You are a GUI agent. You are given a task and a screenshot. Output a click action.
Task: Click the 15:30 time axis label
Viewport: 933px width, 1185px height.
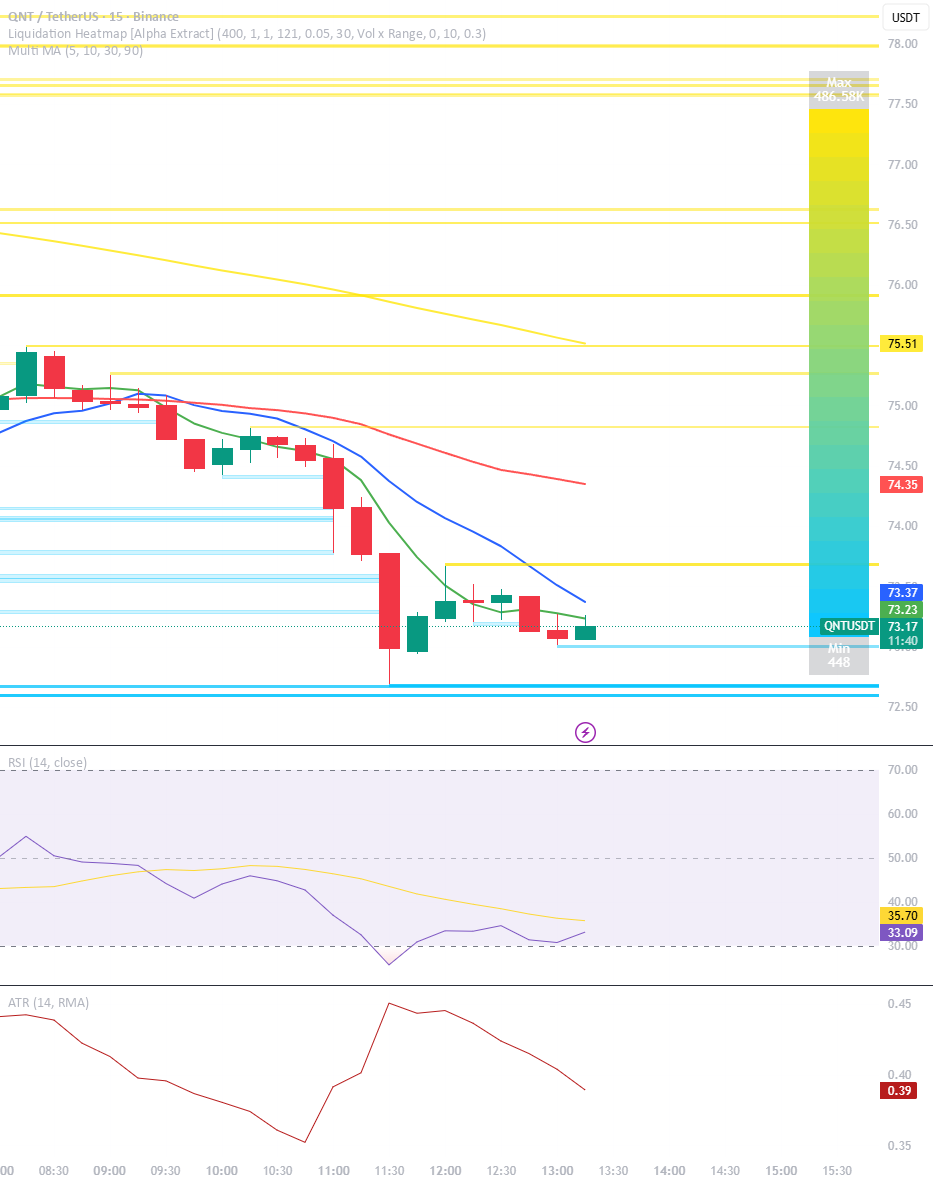[837, 1171]
